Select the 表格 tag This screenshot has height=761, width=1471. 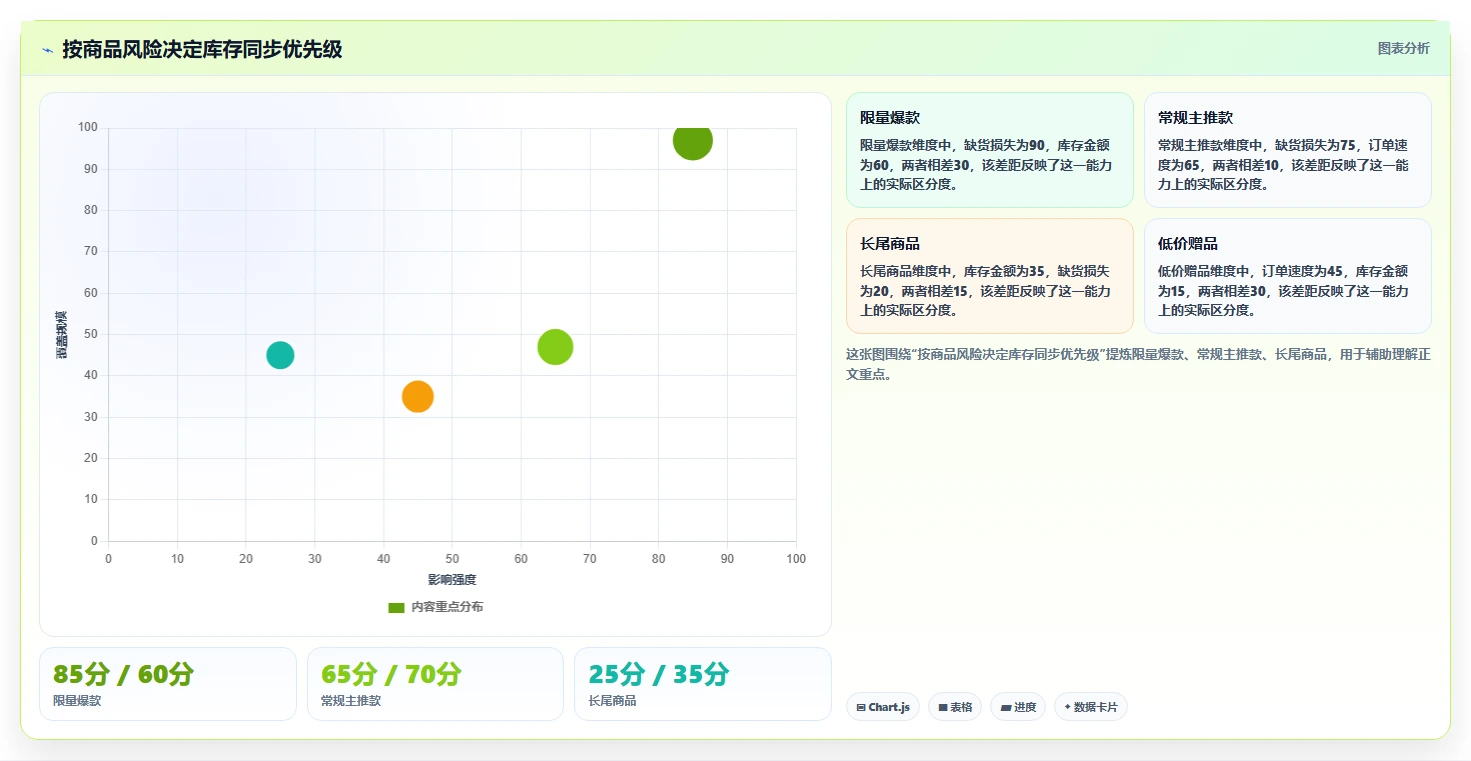coord(955,707)
